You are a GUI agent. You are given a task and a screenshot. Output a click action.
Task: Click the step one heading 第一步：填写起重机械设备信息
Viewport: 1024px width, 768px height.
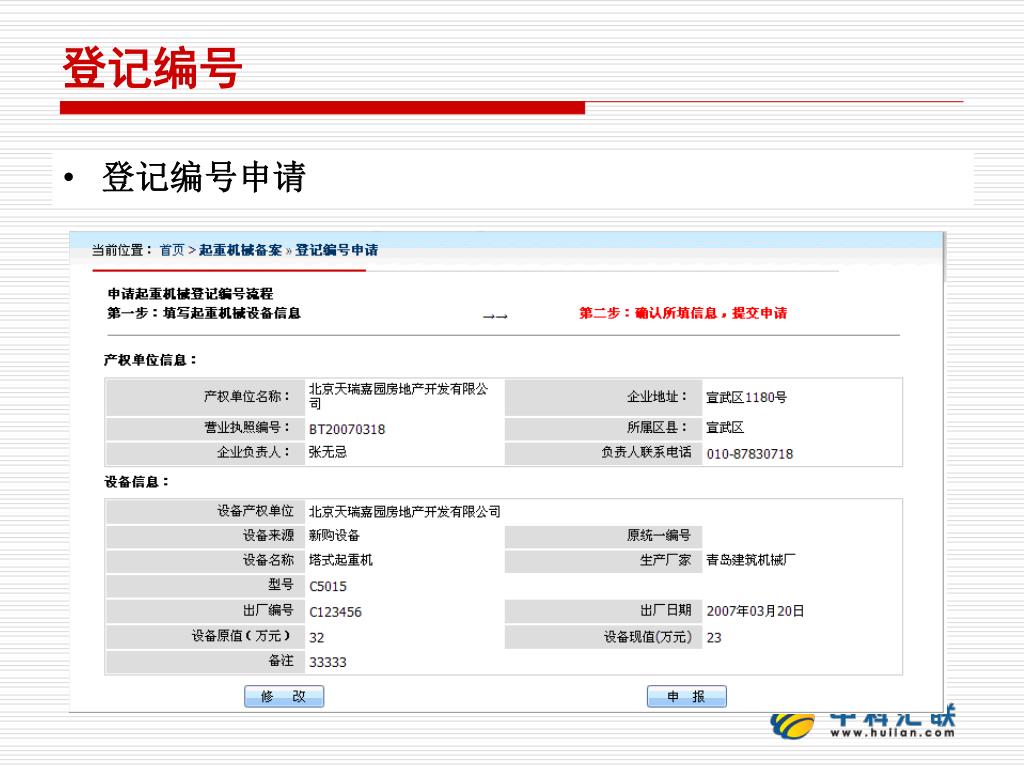[204, 313]
